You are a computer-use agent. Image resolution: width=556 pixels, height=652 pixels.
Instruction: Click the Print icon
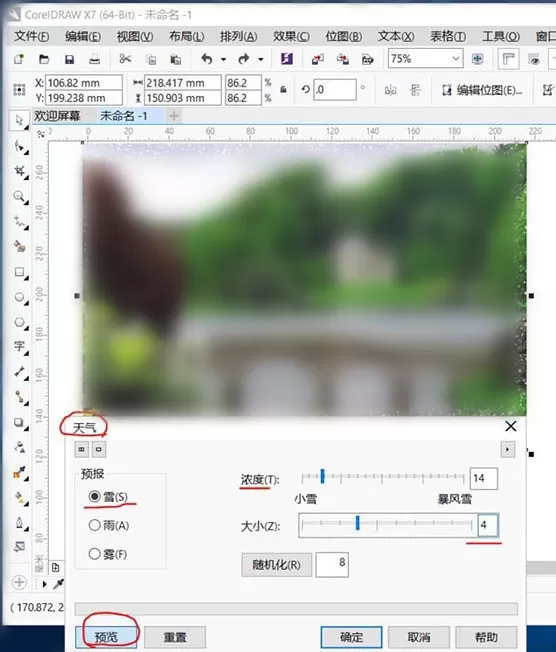click(x=94, y=59)
